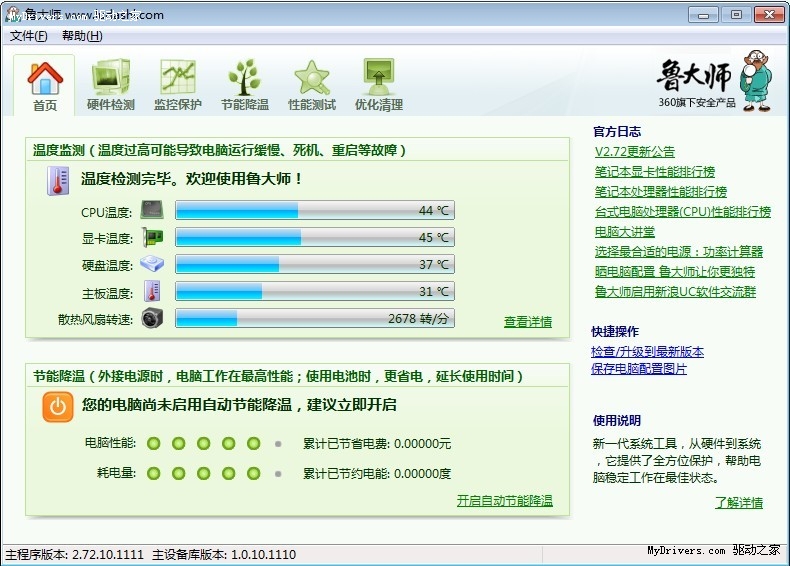Open the 文件(F) menu
This screenshot has width=790, height=566.
[x=29, y=36]
